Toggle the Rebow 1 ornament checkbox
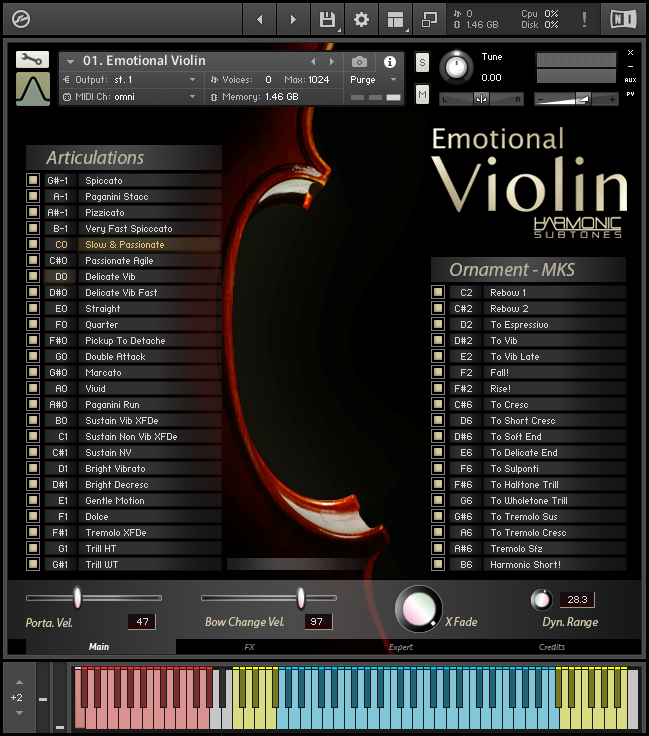The image size is (649, 736). coord(438,292)
